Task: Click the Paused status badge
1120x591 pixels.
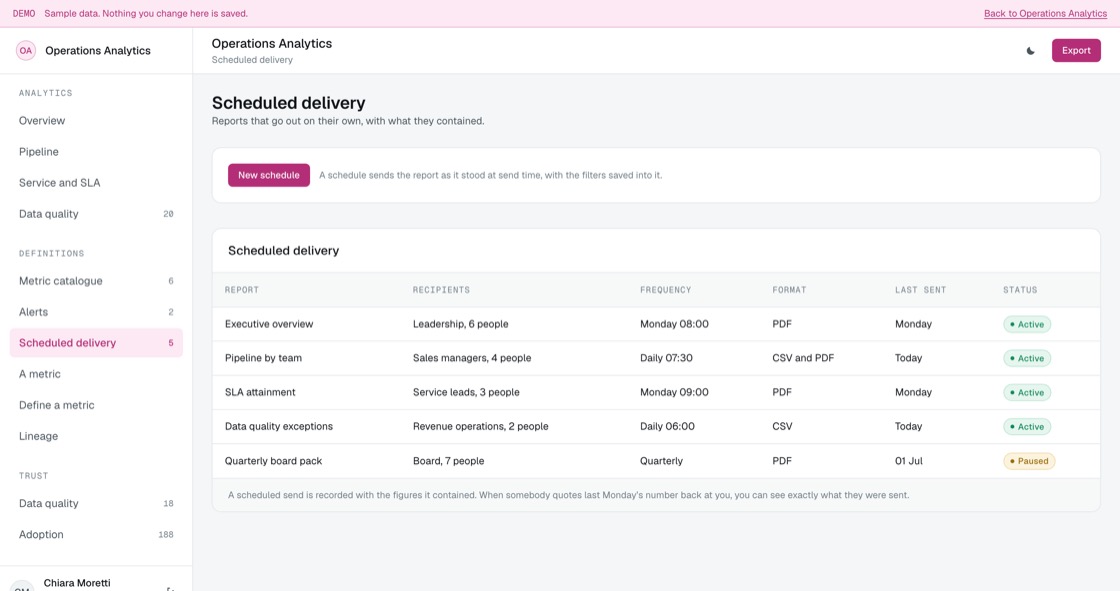Action: point(1029,461)
